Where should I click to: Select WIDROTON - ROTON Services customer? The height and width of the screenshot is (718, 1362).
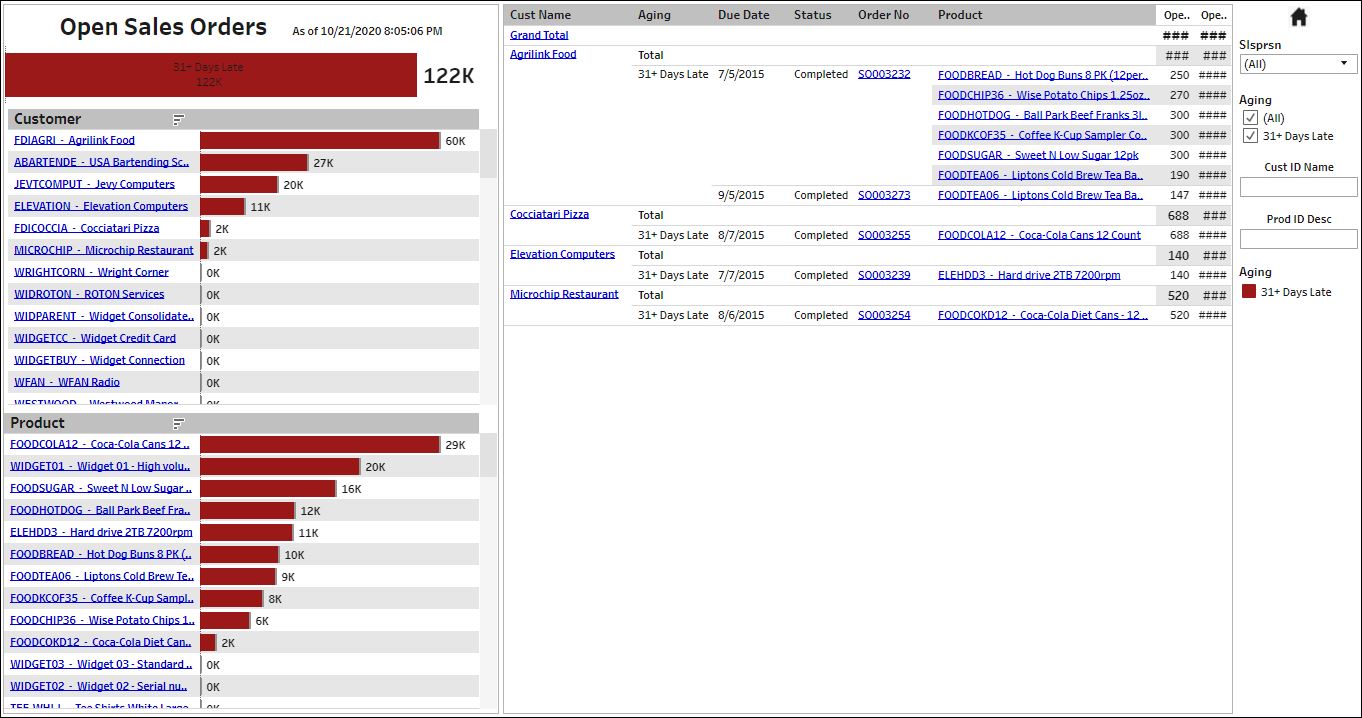pyautogui.click(x=89, y=294)
